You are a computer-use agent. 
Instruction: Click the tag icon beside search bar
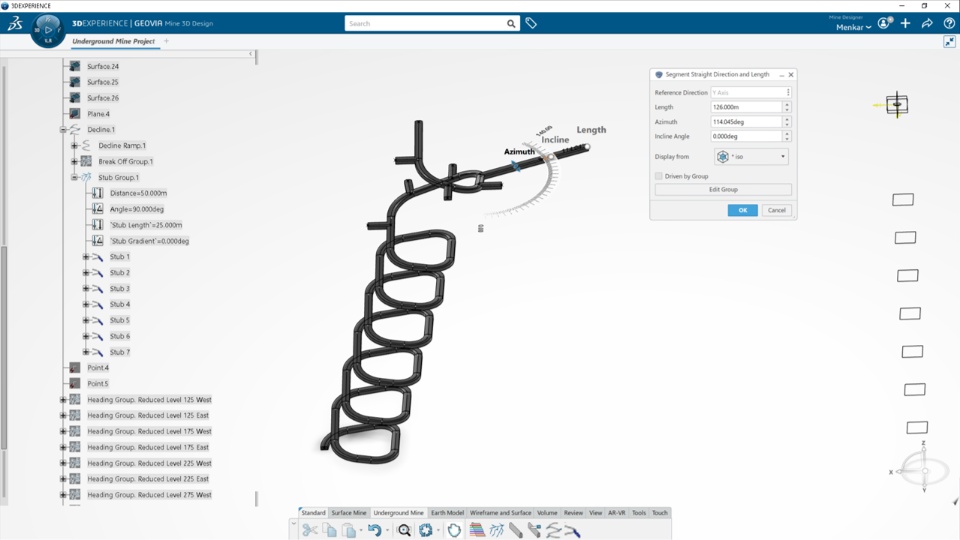click(531, 23)
